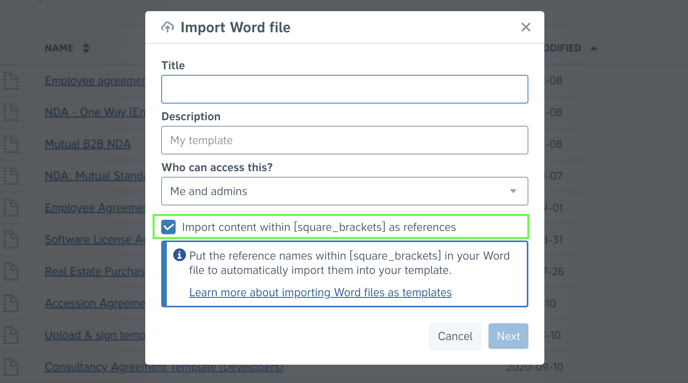Click the info icon in the hint box
Screen dimensions: 688x383
coord(179,255)
